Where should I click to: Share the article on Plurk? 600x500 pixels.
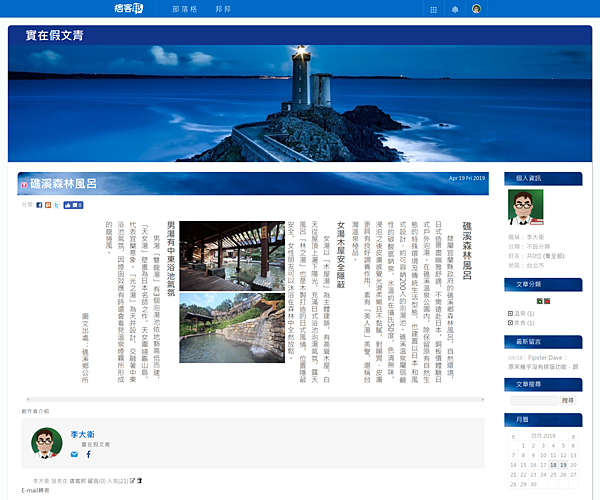coord(48,205)
